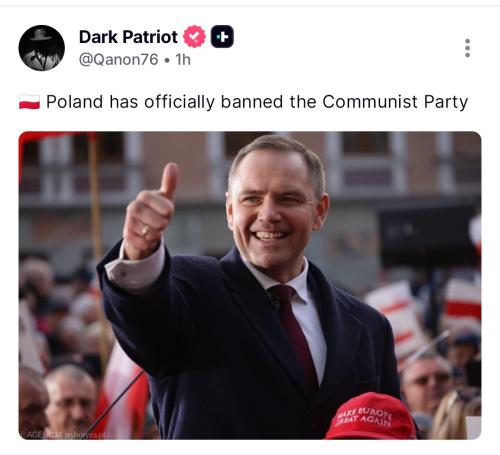Click the crowd man wearing eyeglasses at lower left
This screenshot has height=455, width=500.
[x=71, y=400]
